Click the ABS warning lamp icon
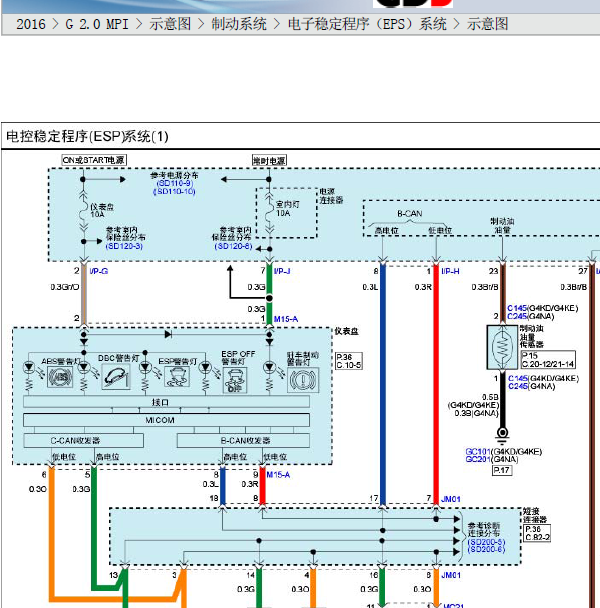Viewport: 600px width, 608px height. coord(60,377)
